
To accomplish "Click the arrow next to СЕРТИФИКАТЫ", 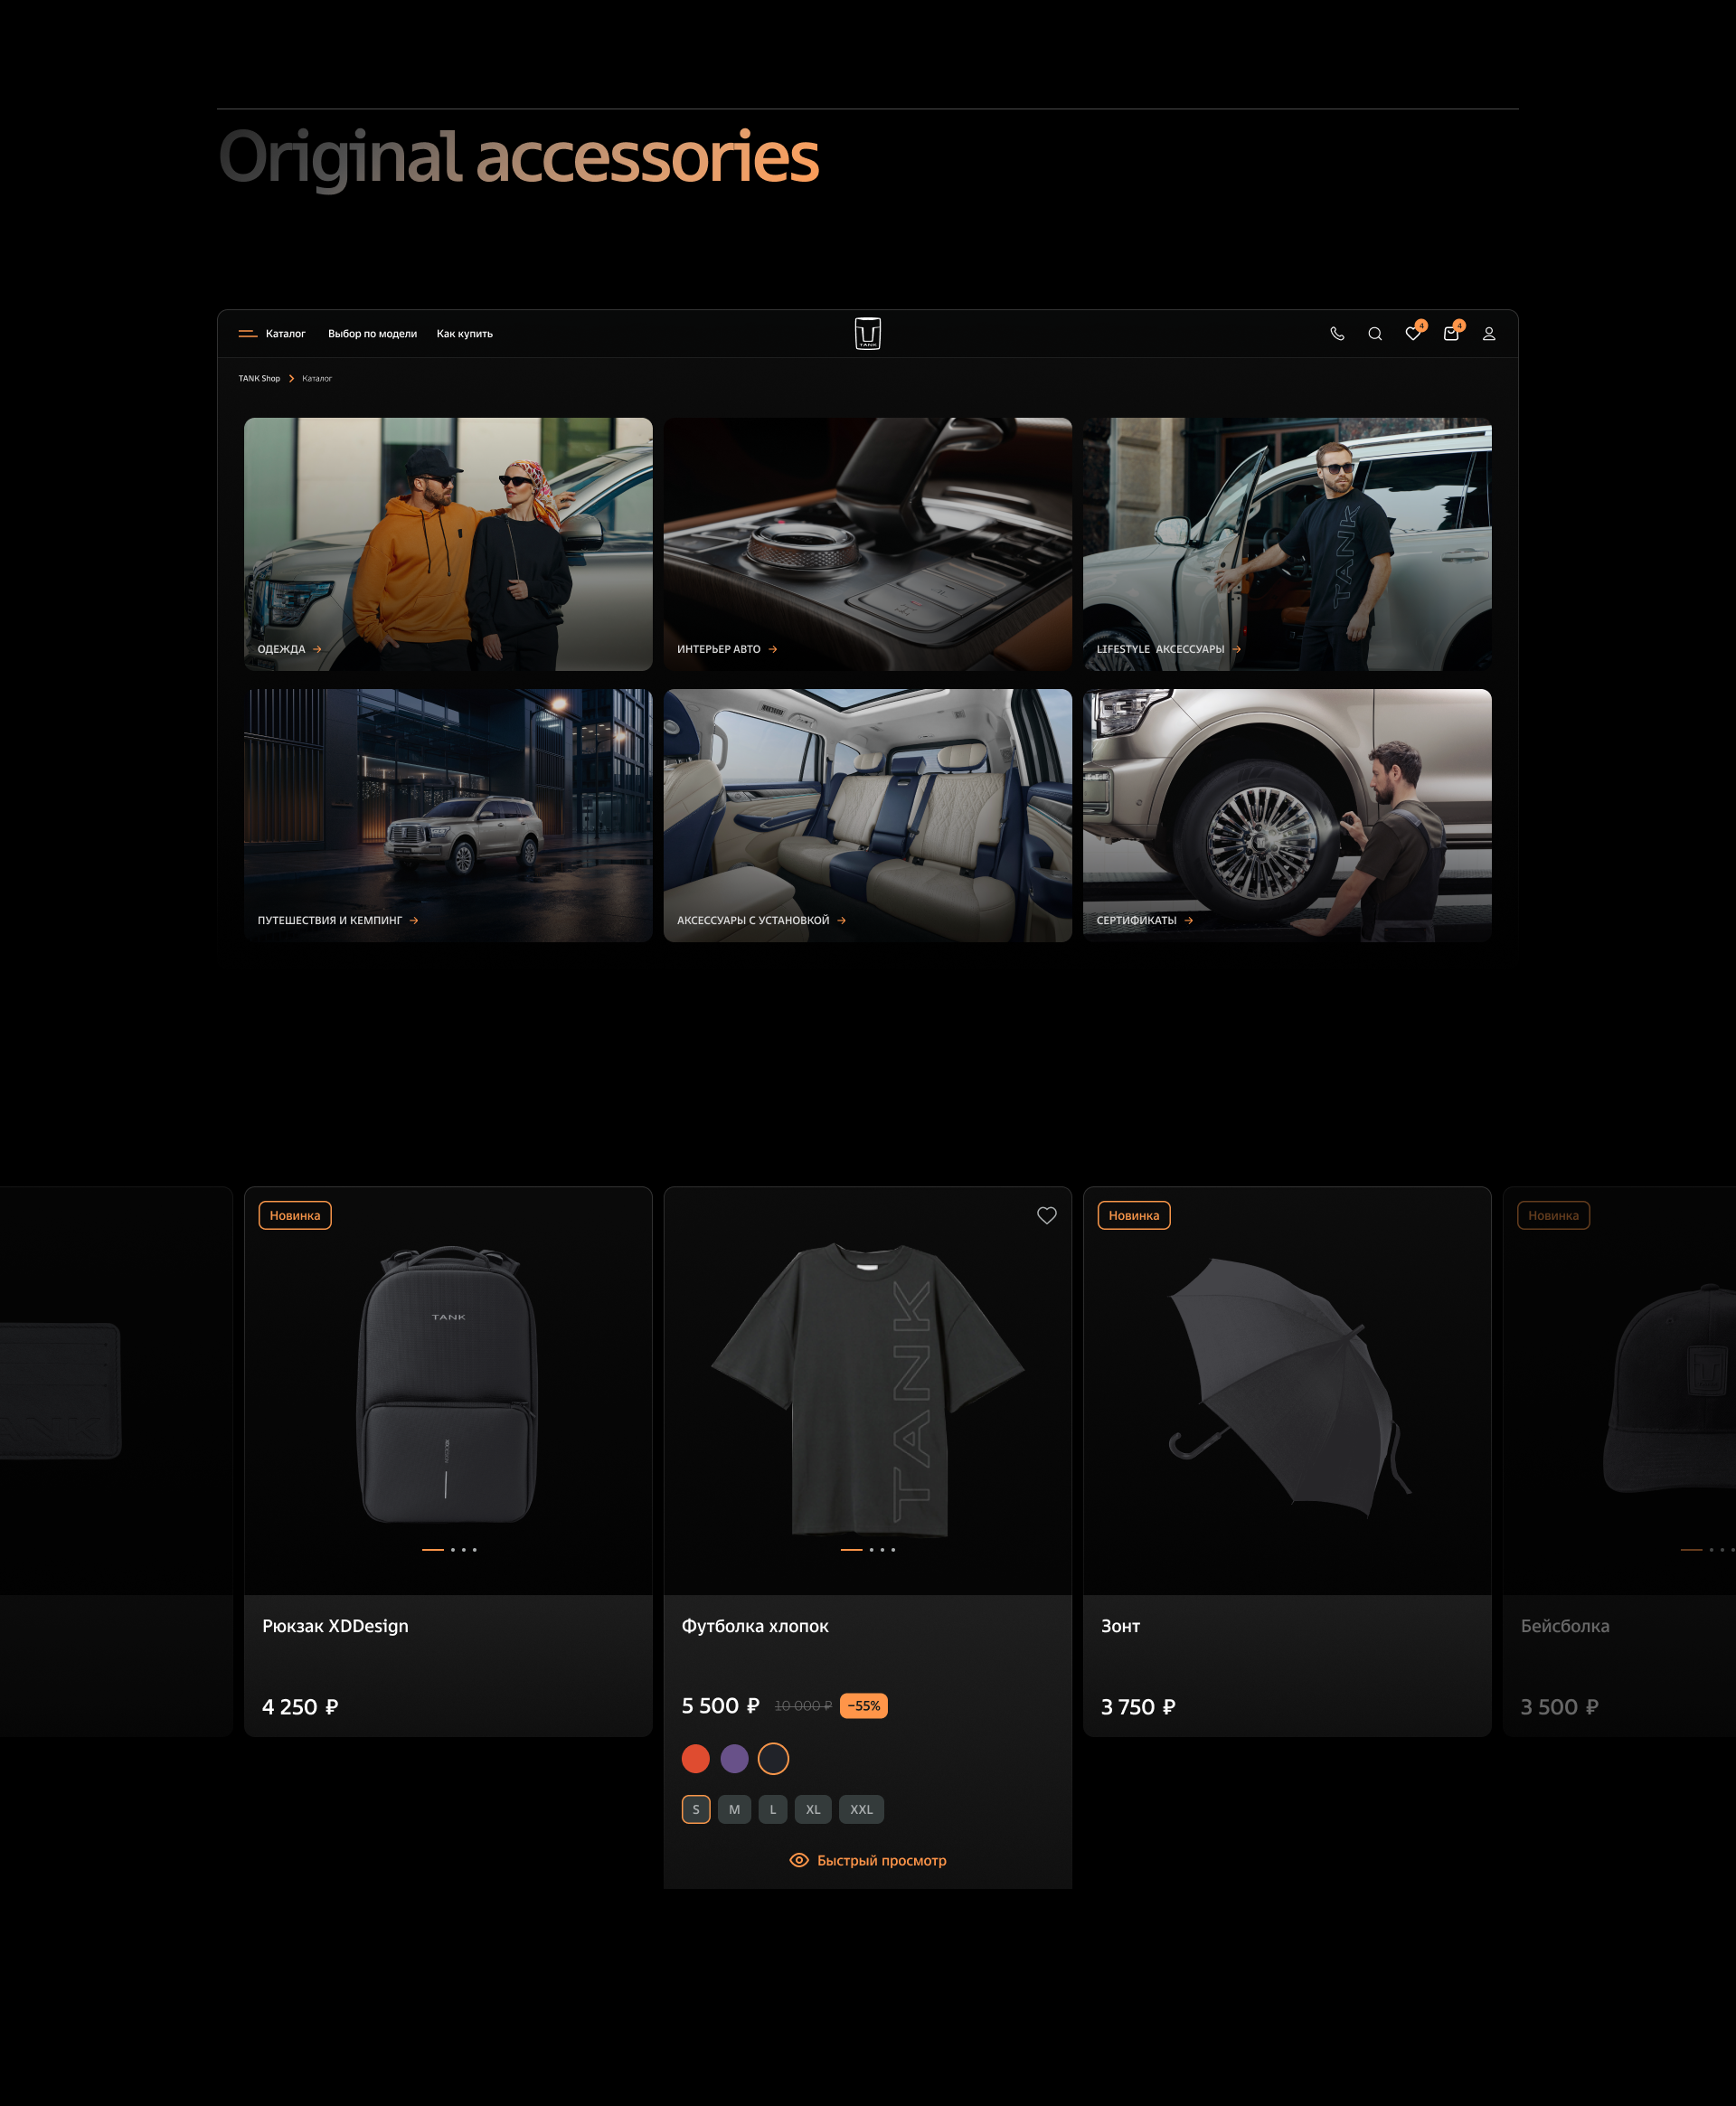I will click(x=1189, y=920).
